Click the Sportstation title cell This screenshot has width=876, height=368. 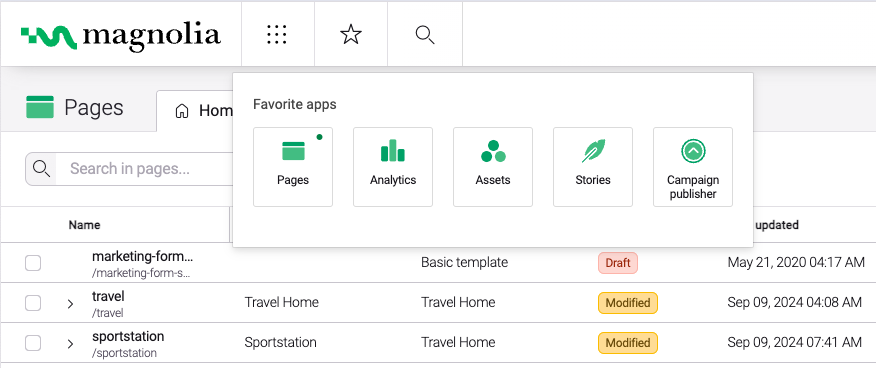(280, 343)
